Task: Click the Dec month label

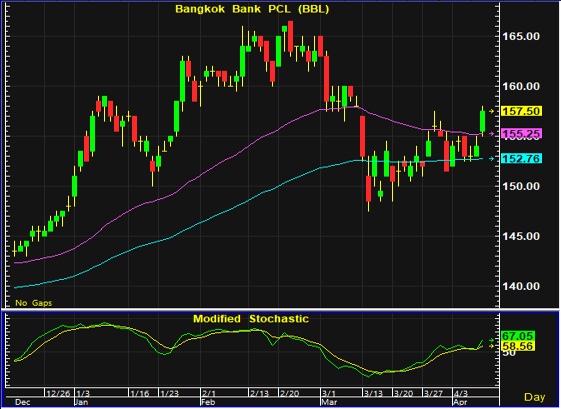Action: pos(23,402)
